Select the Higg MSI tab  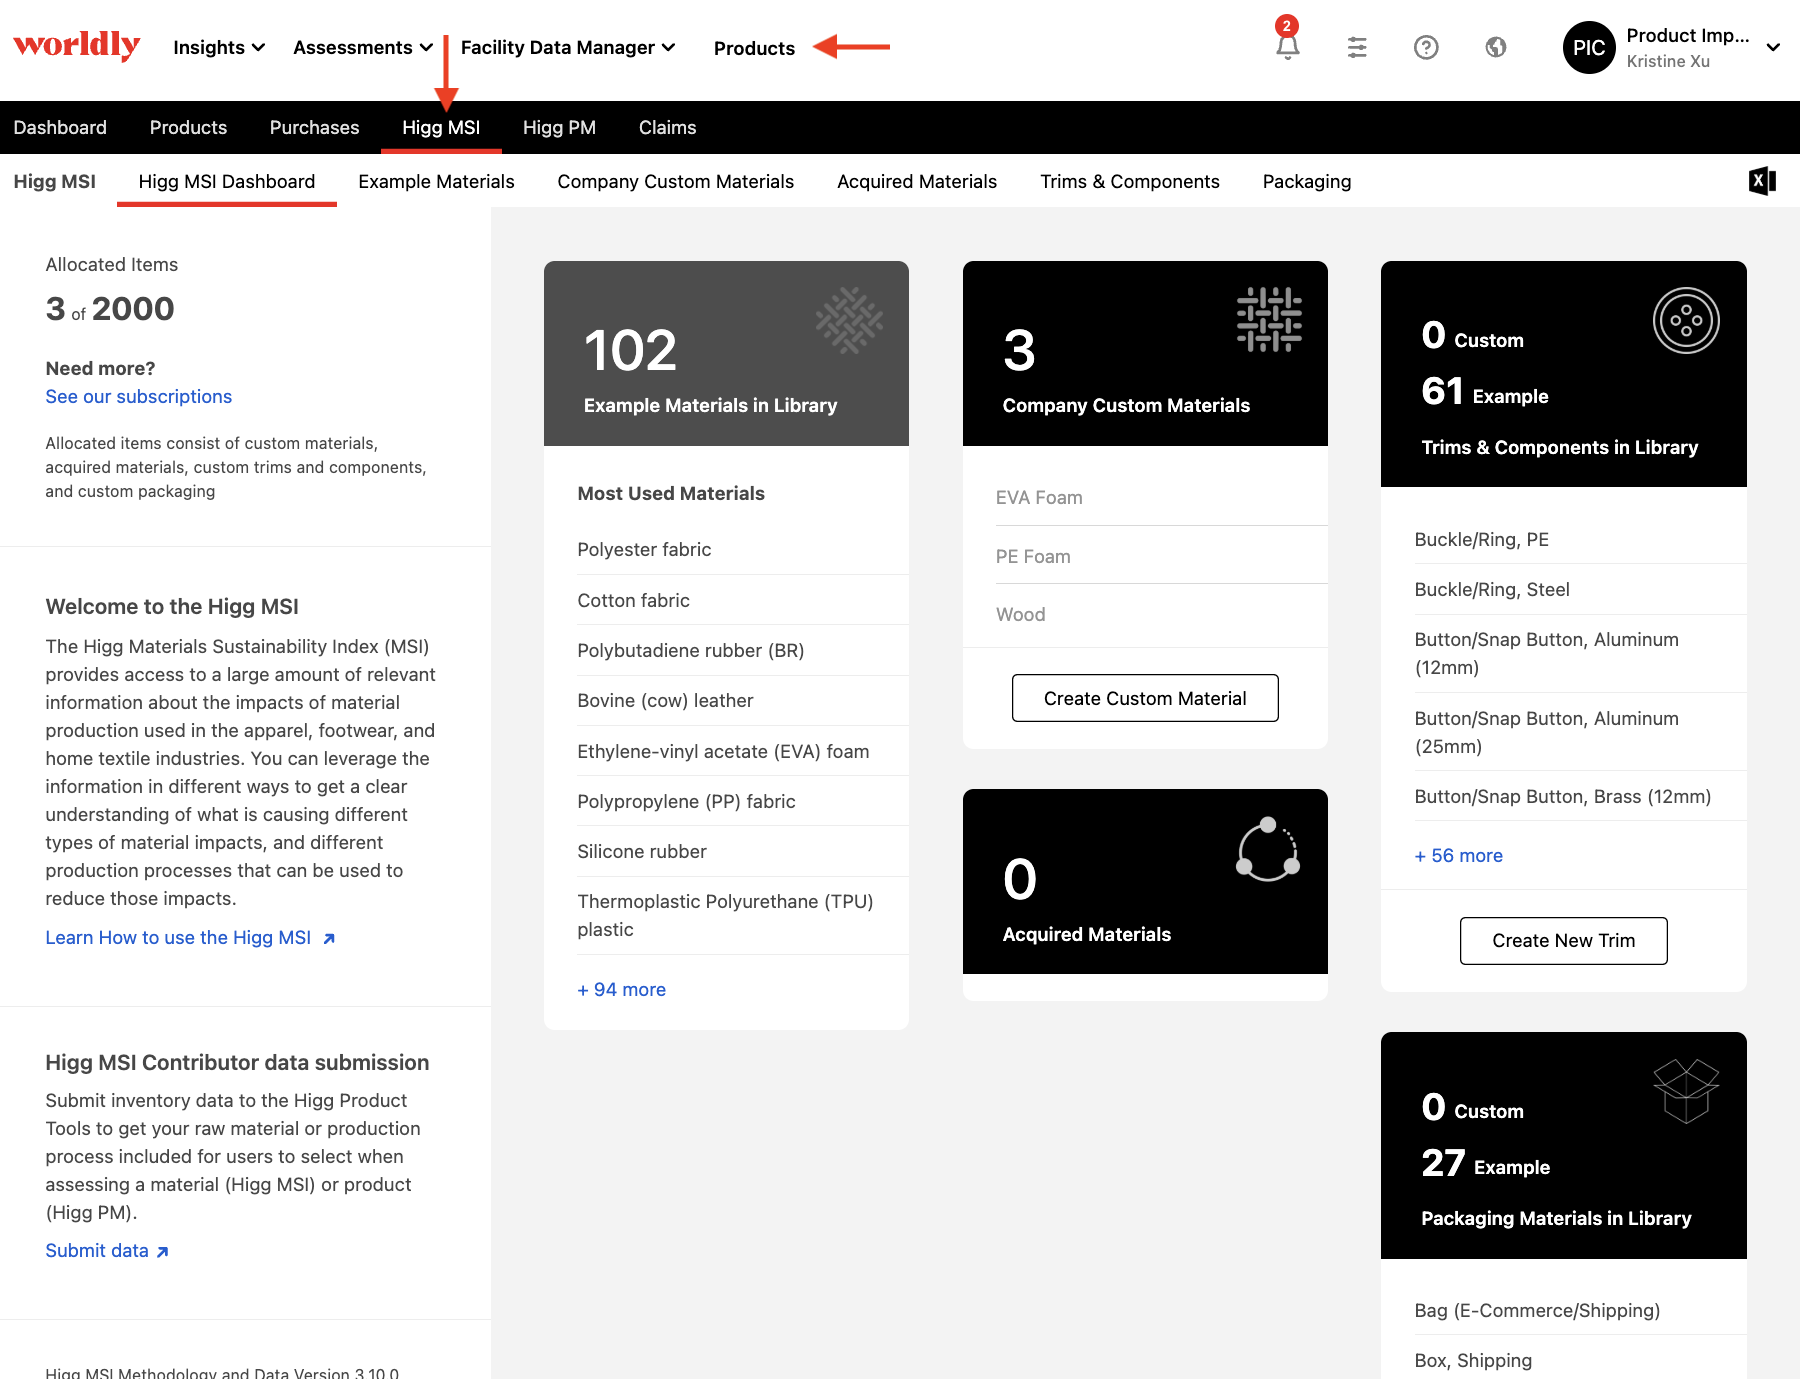coord(441,127)
